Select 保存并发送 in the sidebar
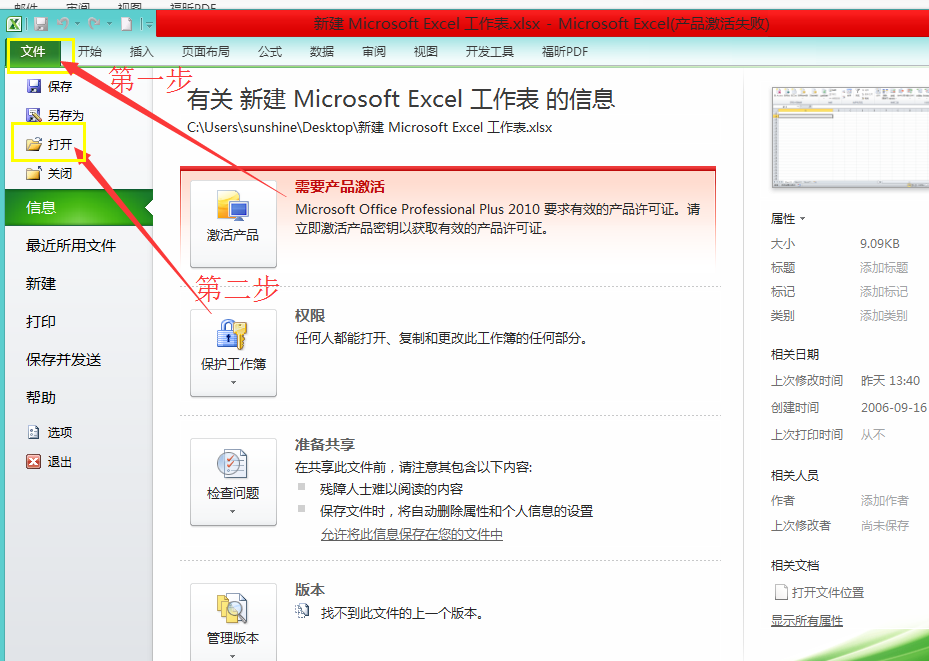Image resolution: width=929 pixels, height=661 pixels. (63, 359)
